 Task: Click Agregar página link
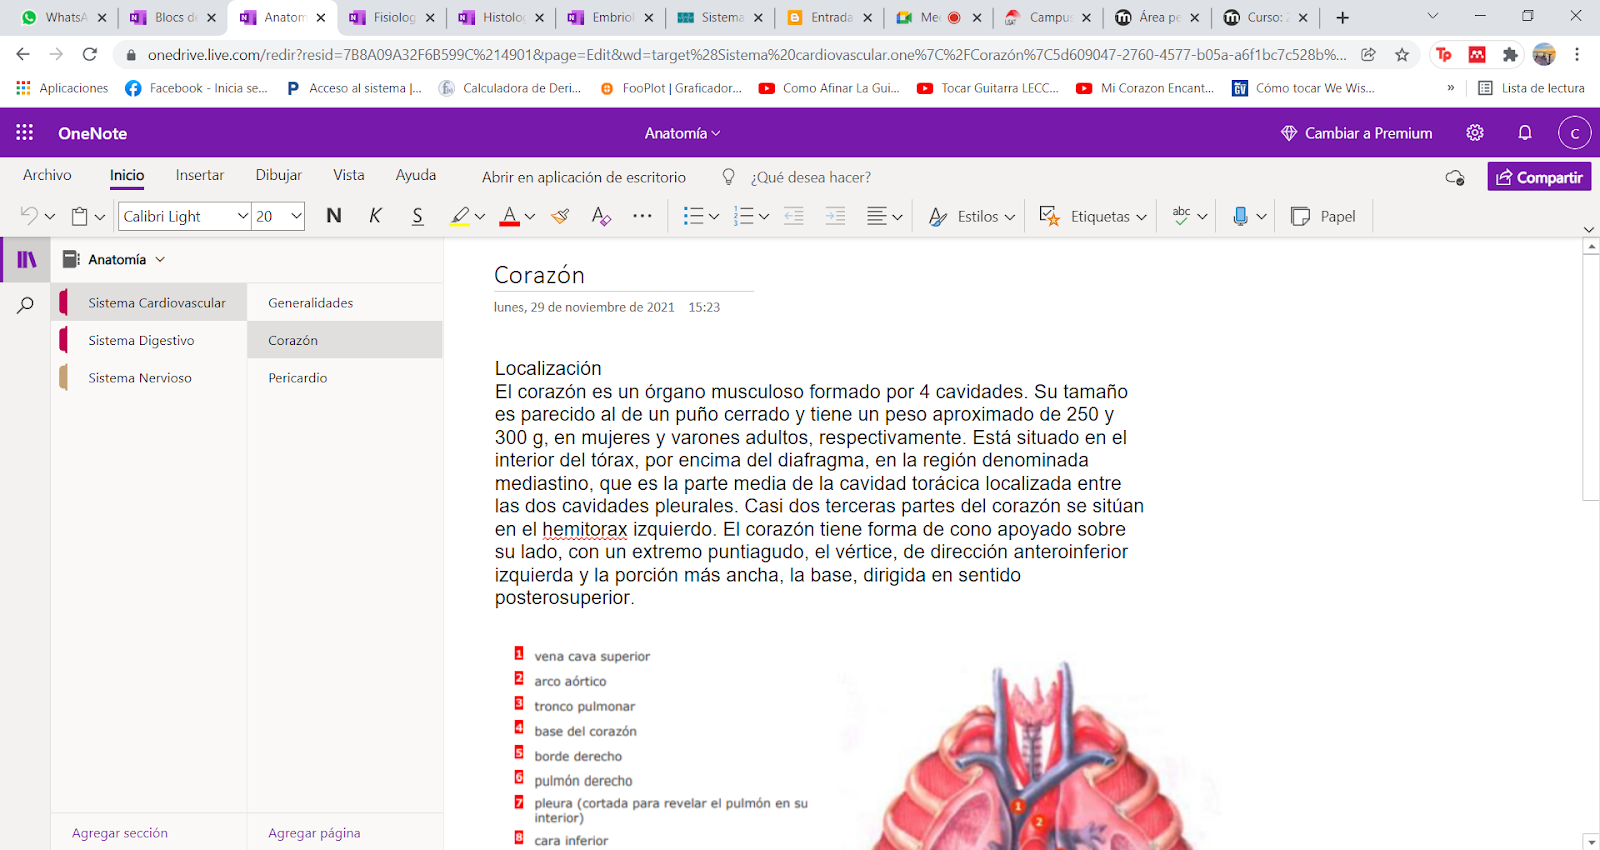click(x=314, y=833)
